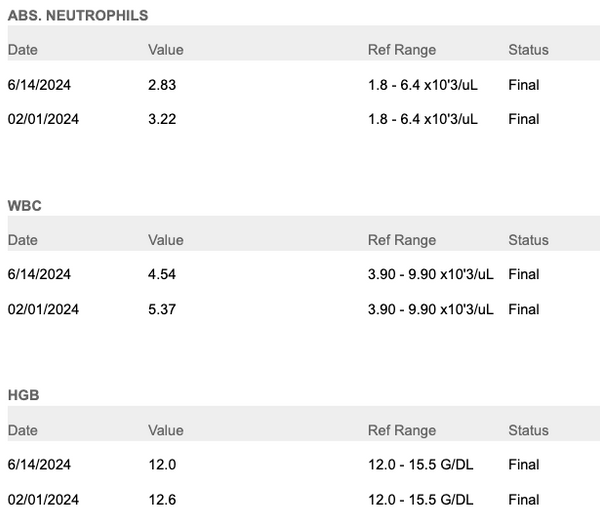Click the Ref Range header in HGB table
The width and height of the screenshot is (600, 528).
click(x=402, y=430)
